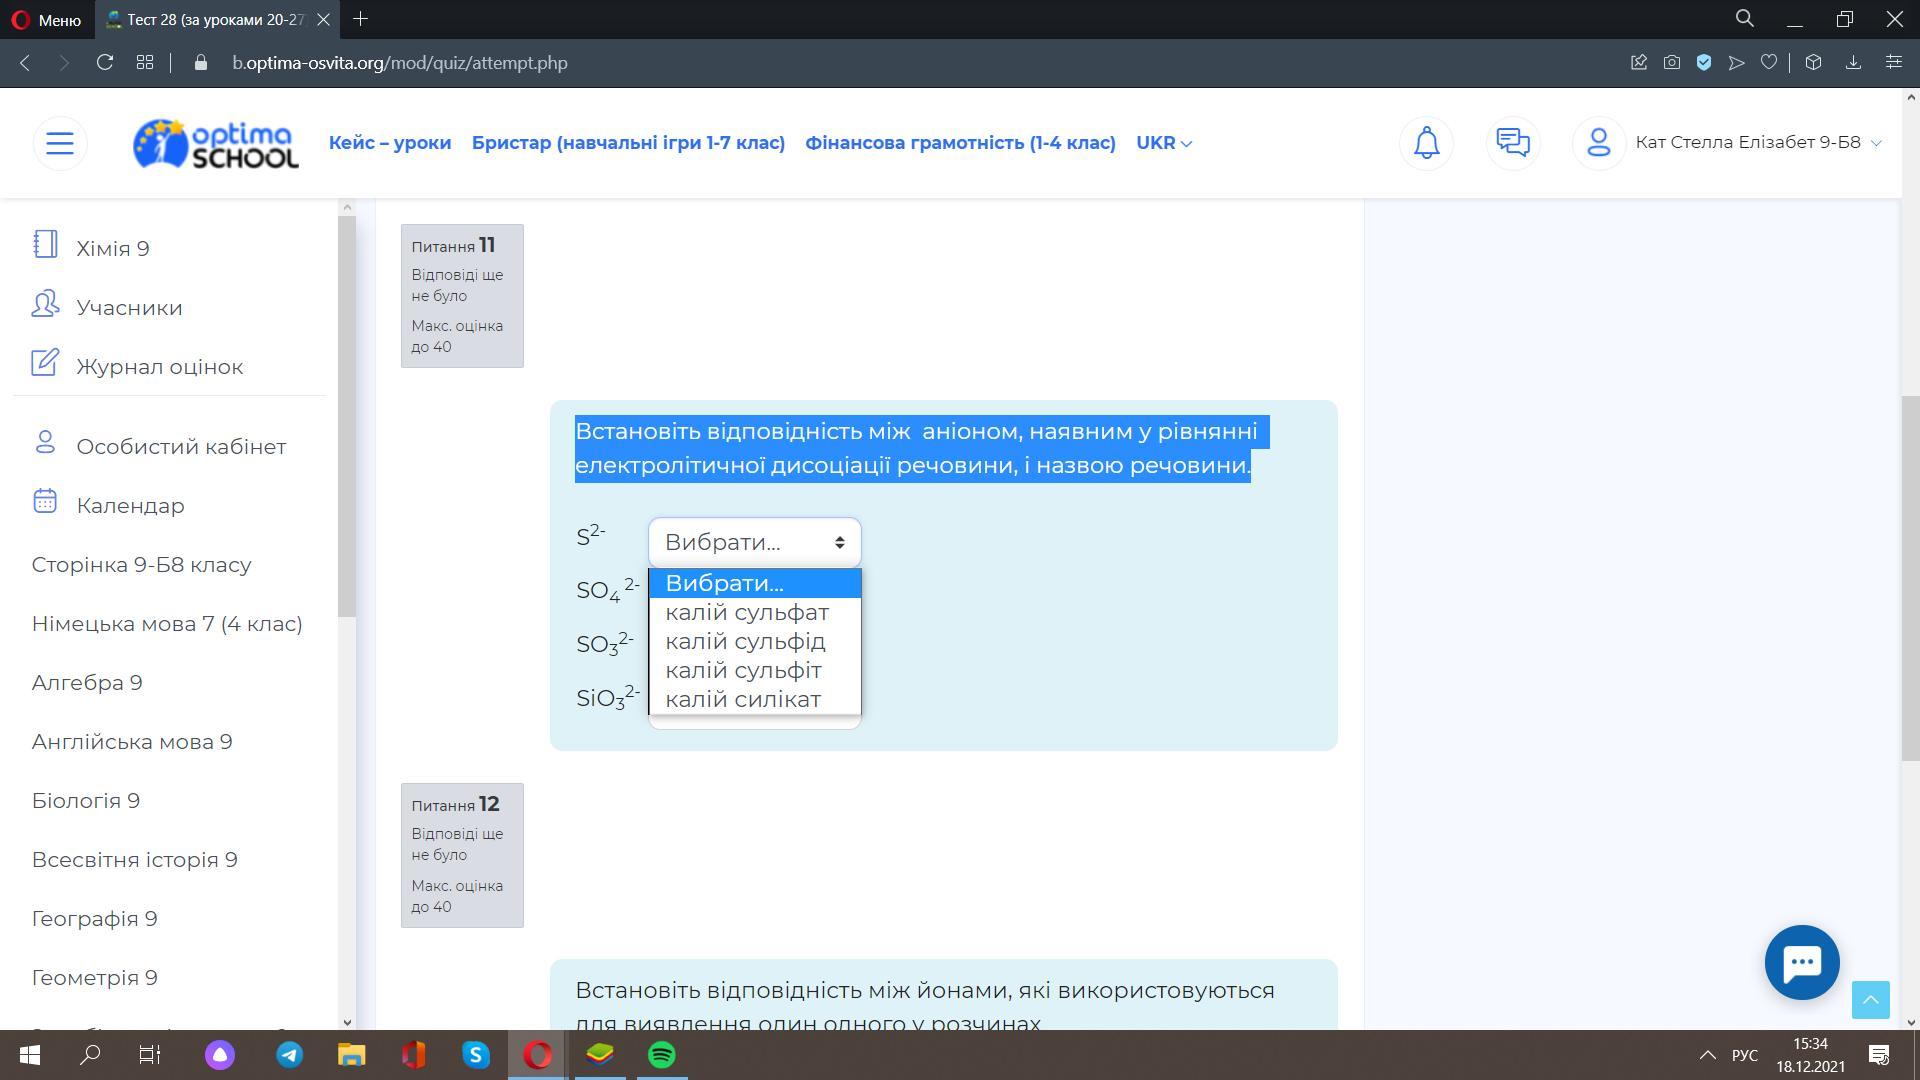This screenshot has width=1920, height=1080.
Task: Click the browser snapshot camera icon
Action: pyautogui.click(x=1671, y=62)
